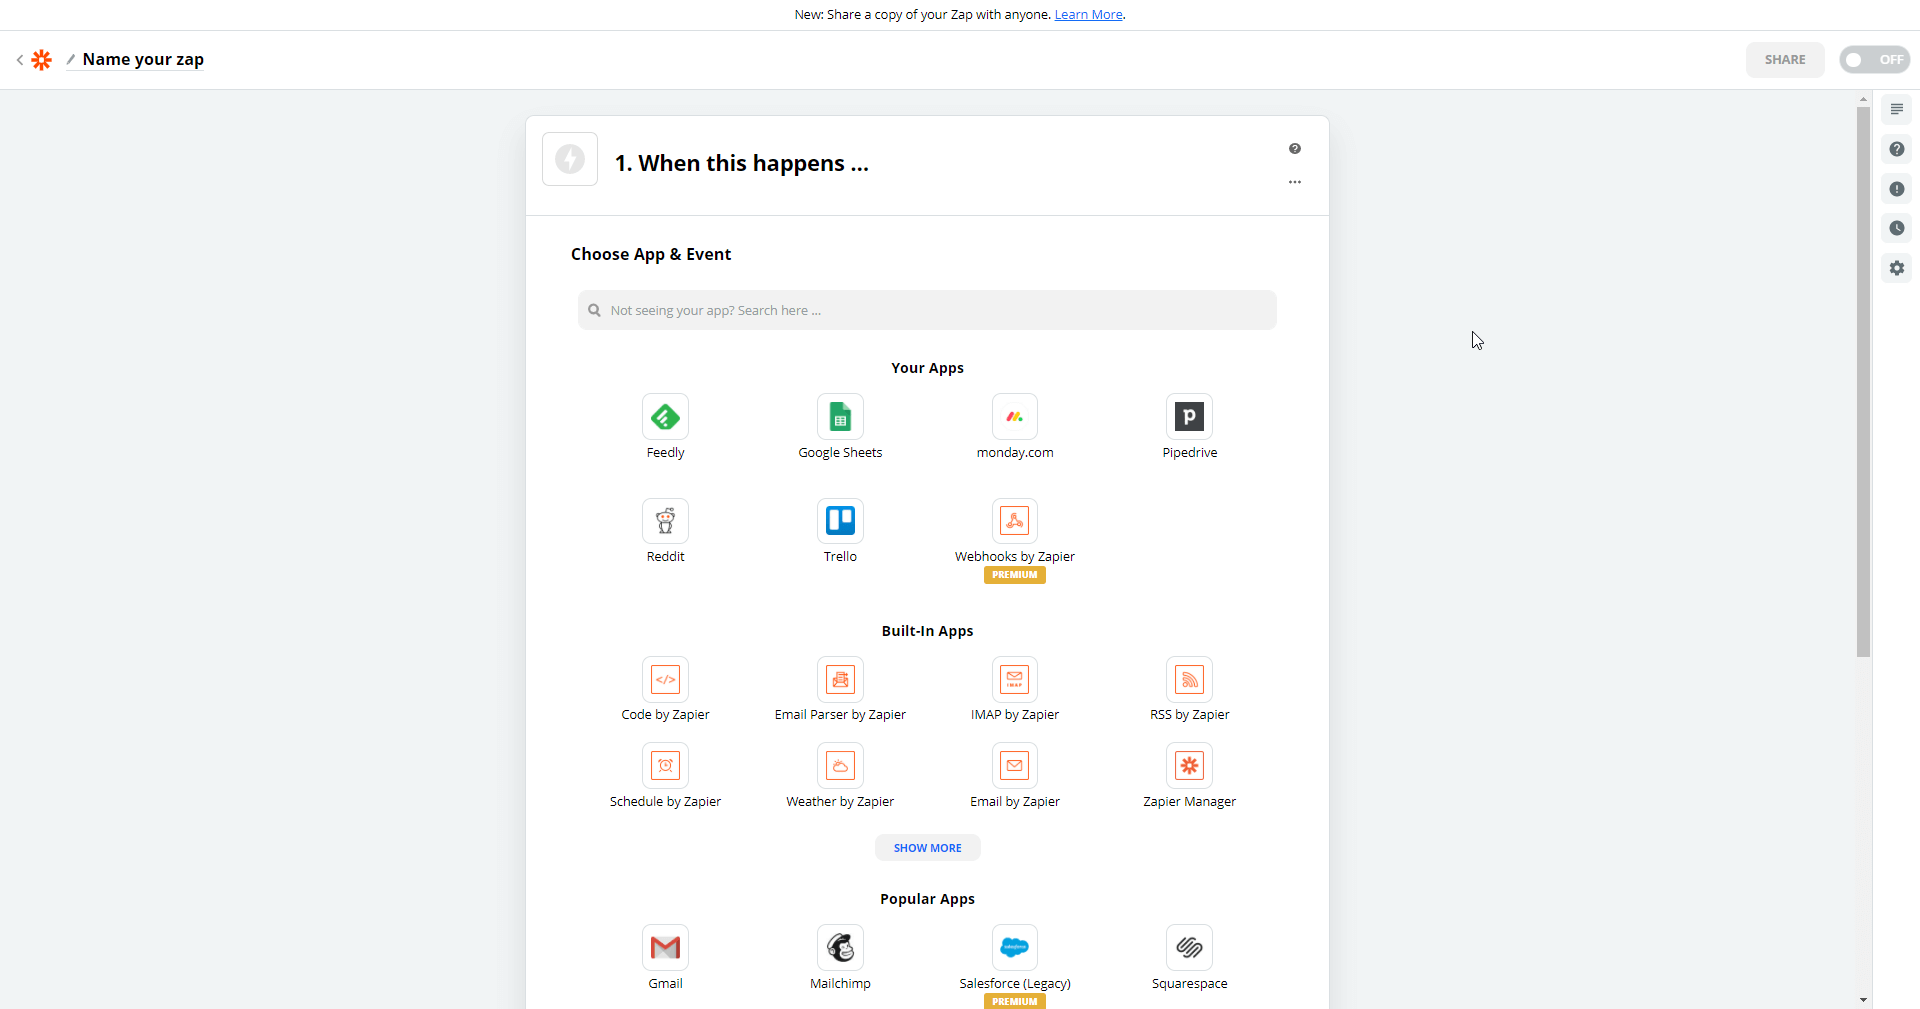This screenshot has width=1920, height=1009.
Task: Pick the Webhooks by Zapier icon
Action: [1015, 521]
